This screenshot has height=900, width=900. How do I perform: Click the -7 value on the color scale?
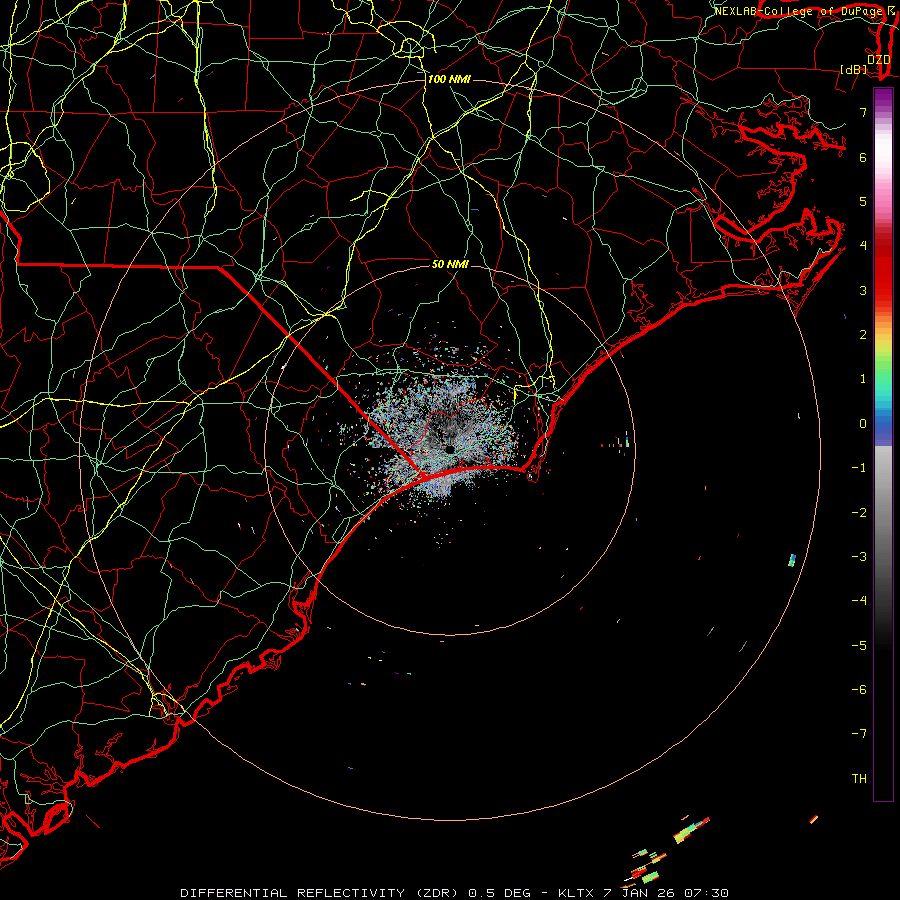[859, 734]
